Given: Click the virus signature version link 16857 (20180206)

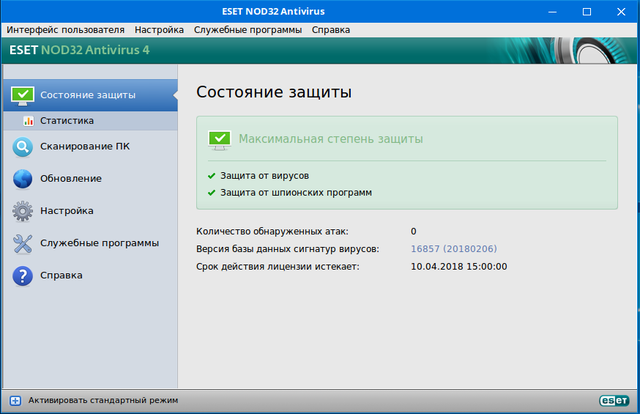Looking at the screenshot, I should tap(454, 249).
